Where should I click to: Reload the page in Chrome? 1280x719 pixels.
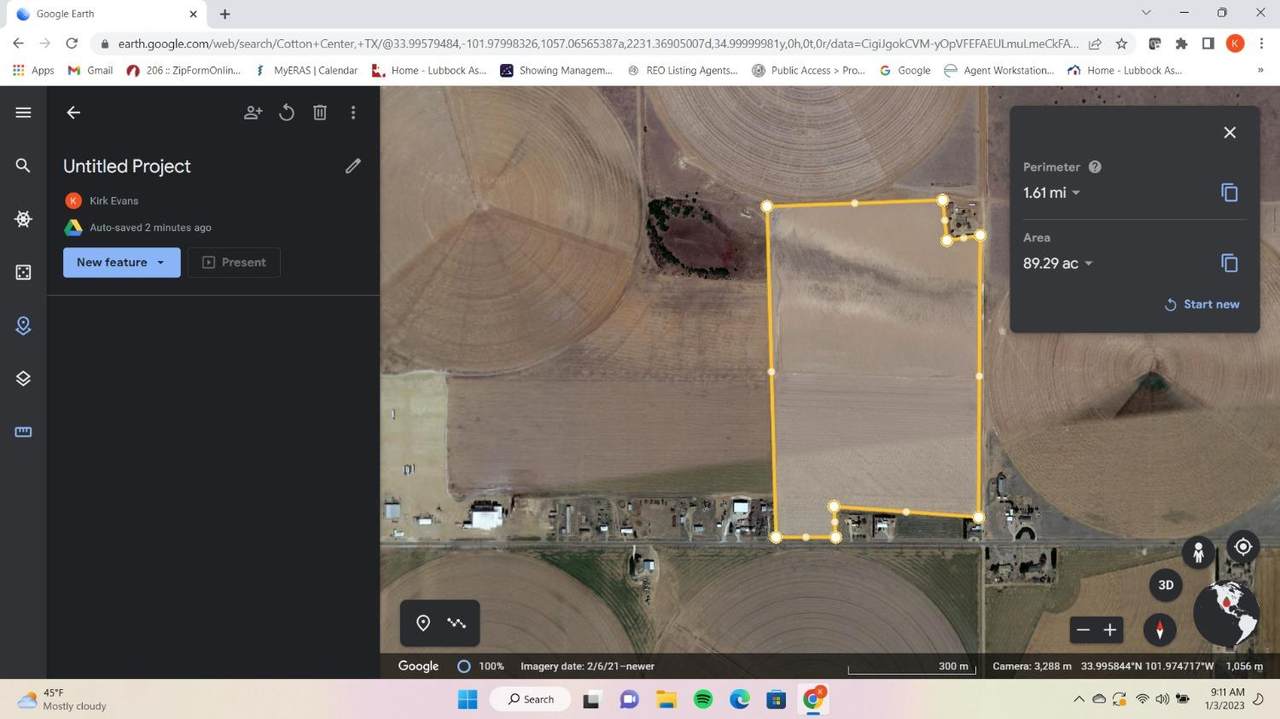[71, 44]
